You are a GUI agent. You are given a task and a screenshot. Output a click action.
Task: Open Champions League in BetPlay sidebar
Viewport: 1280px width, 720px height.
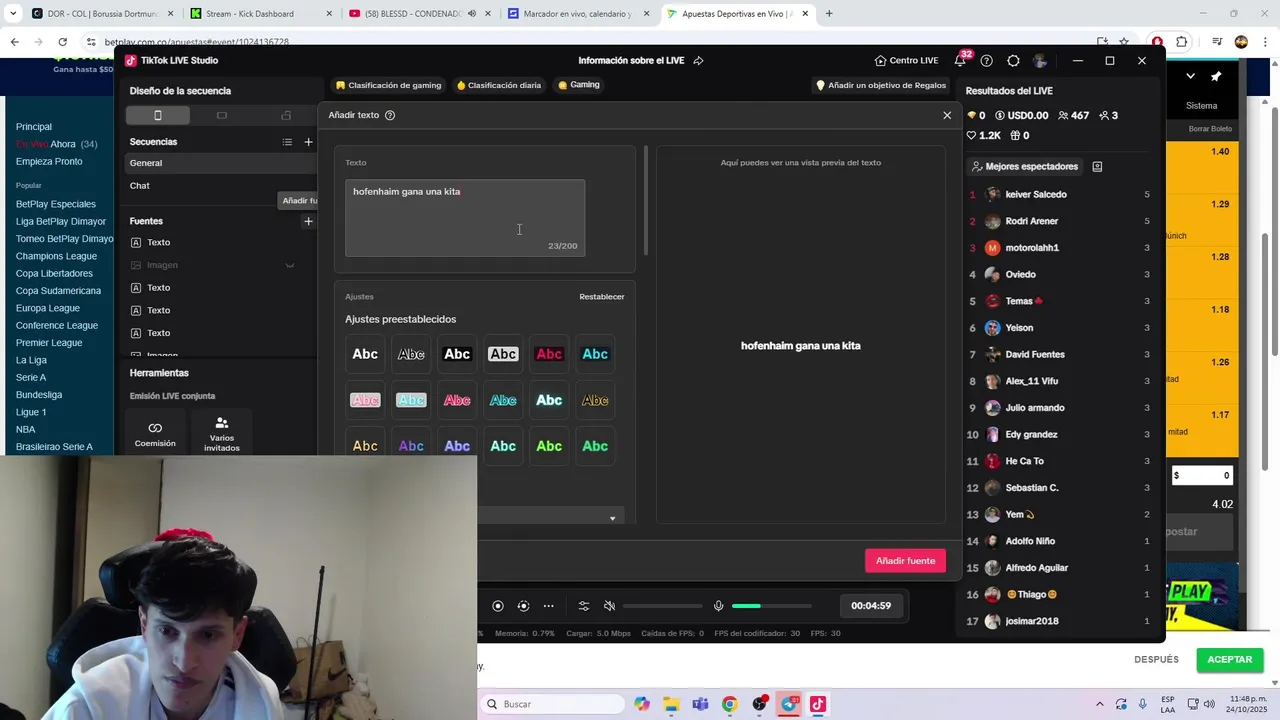click(x=56, y=256)
